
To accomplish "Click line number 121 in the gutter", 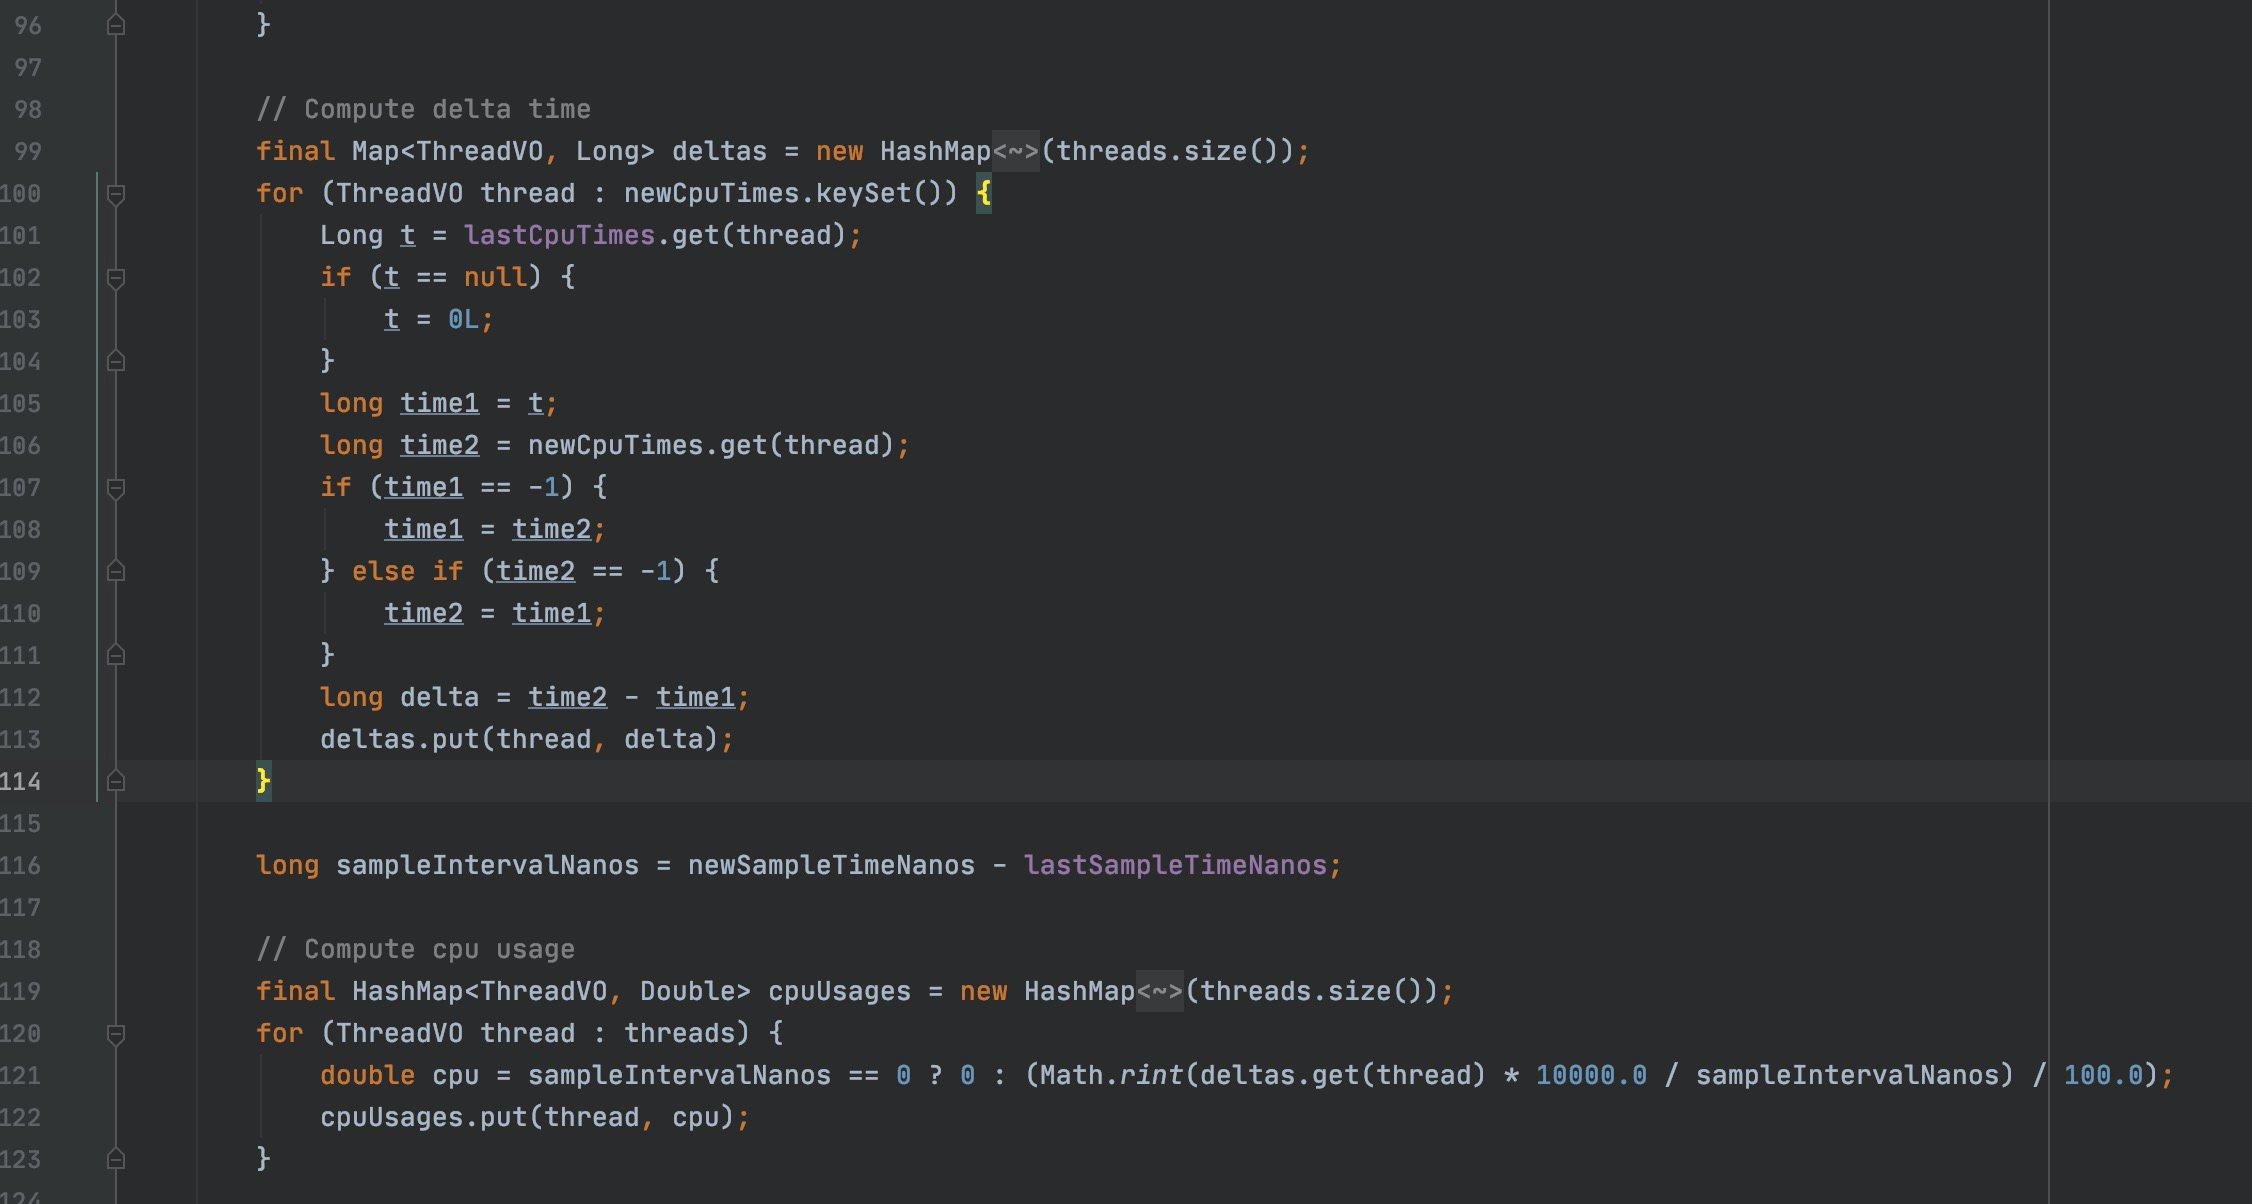I will tap(21, 1076).
